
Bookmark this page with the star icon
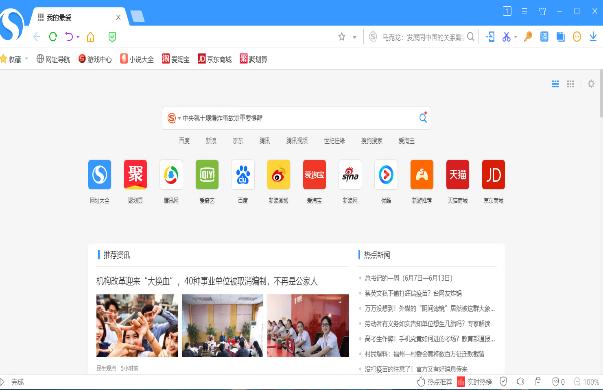[x=341, y=37]
